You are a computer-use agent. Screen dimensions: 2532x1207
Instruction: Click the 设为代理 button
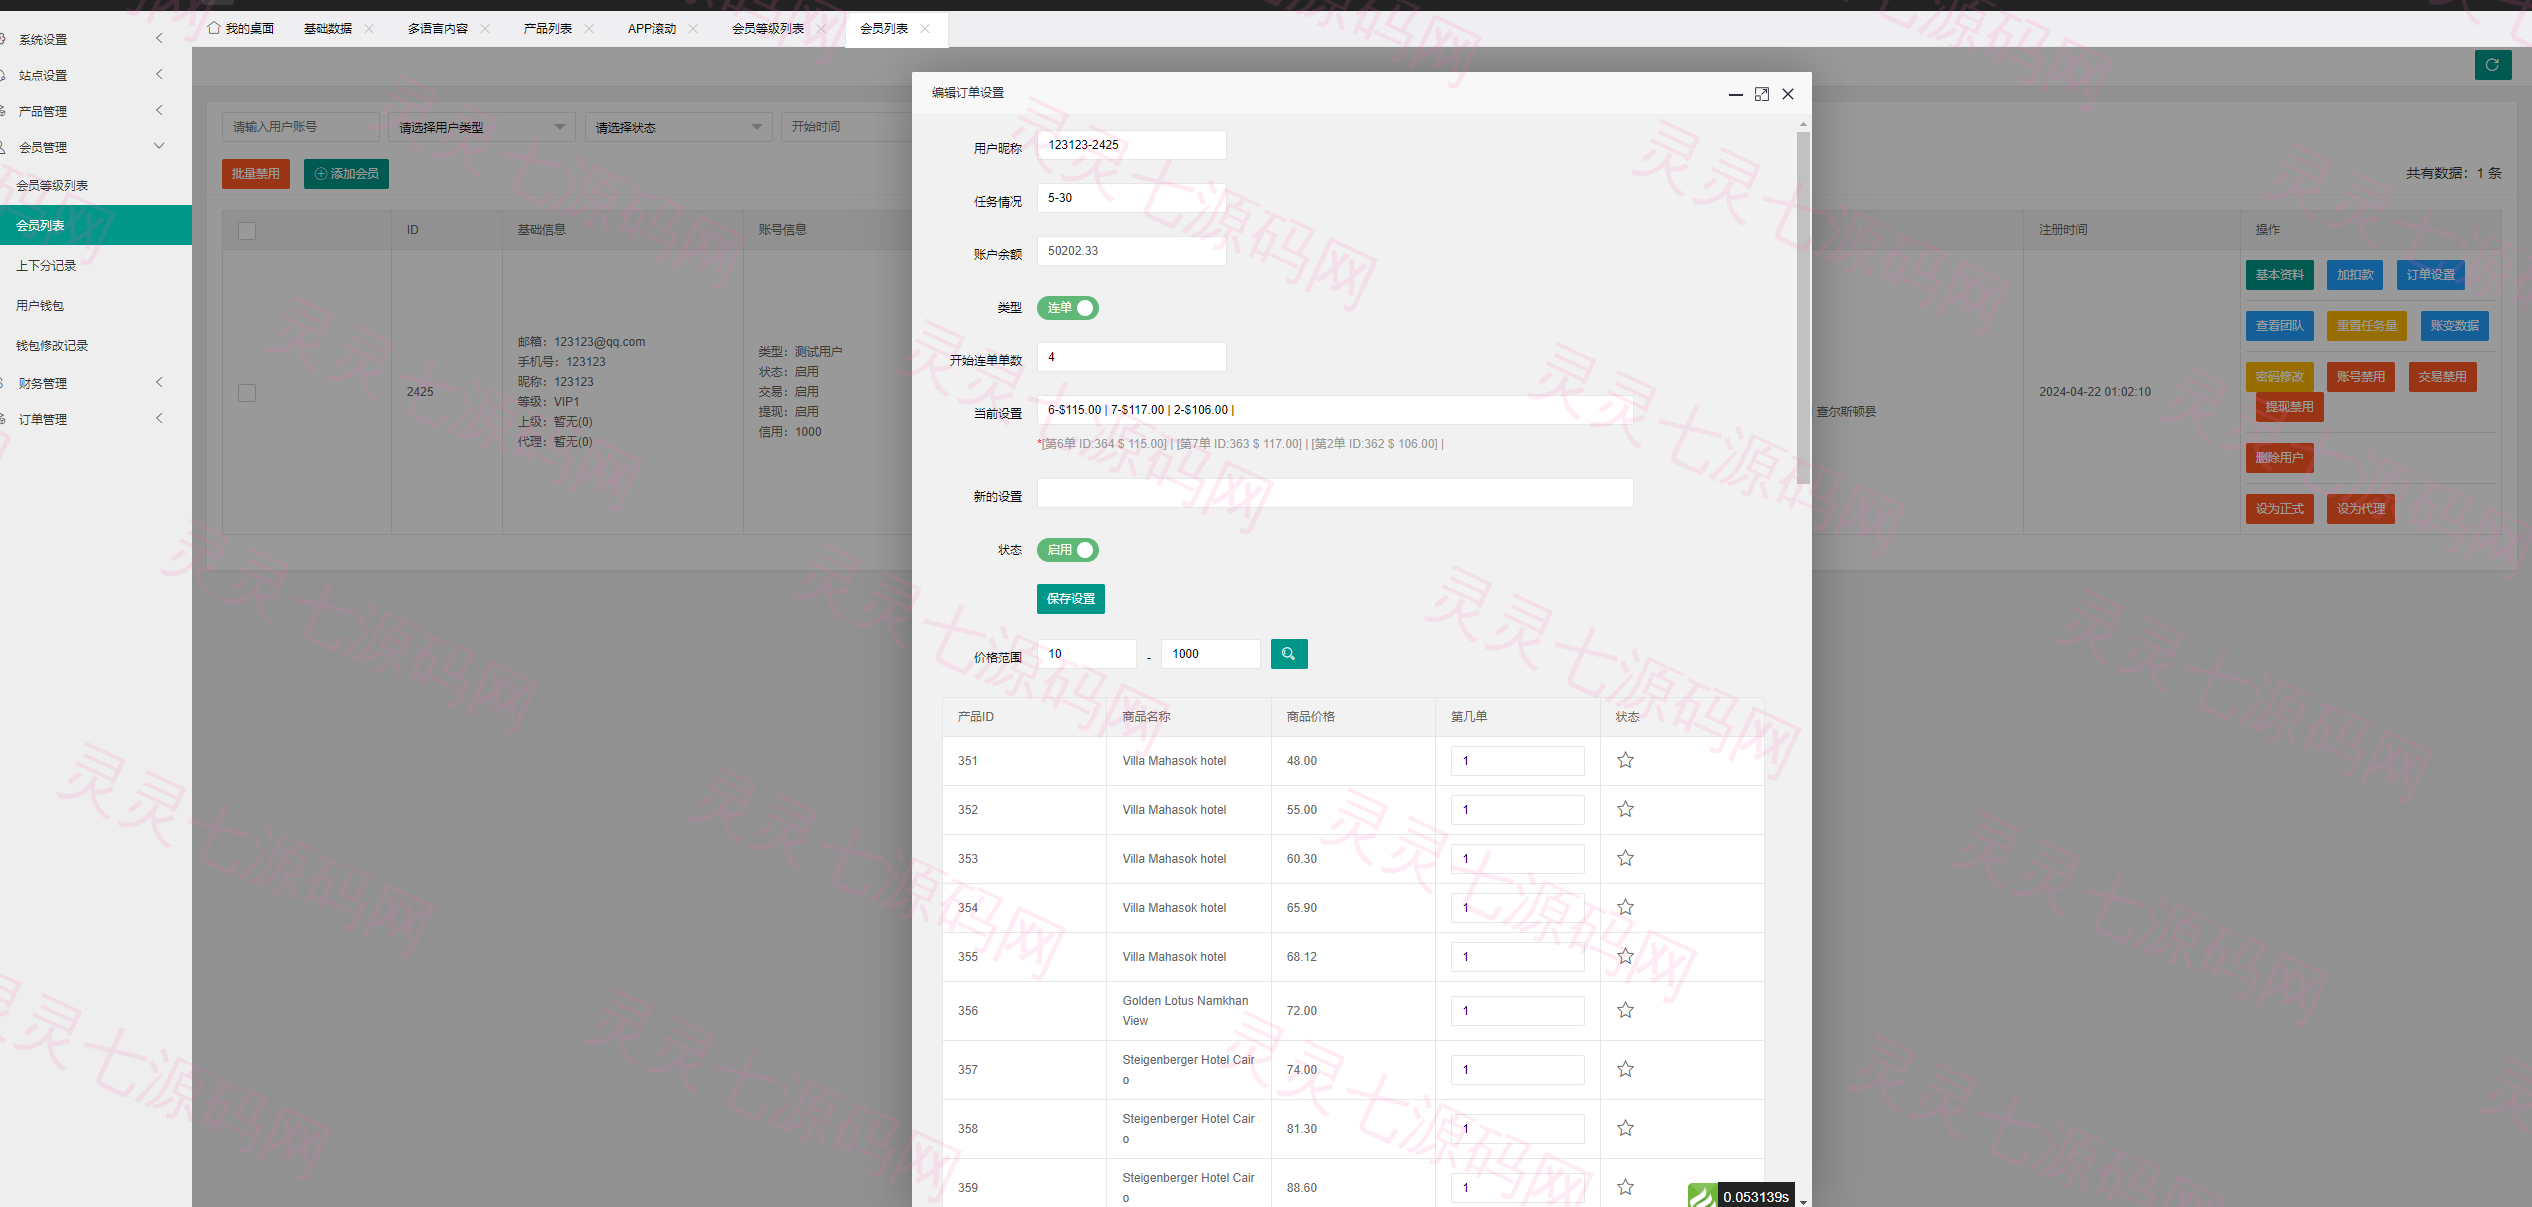pyautogui.click(x=2360, y=509)
